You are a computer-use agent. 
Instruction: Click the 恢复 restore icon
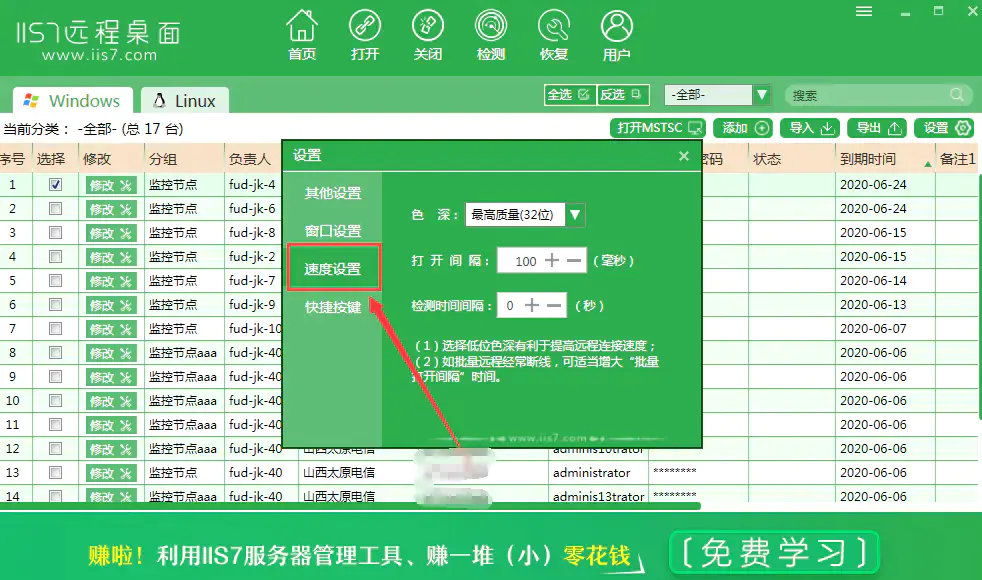[x=554, y=36]
